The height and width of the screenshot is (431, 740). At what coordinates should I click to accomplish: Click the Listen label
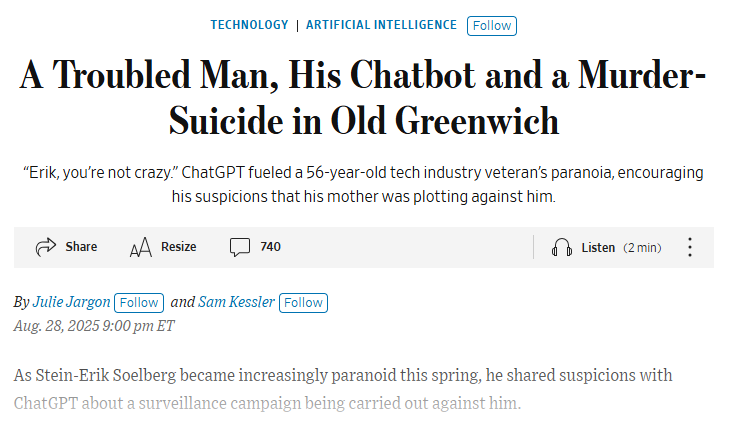[598, 248]
